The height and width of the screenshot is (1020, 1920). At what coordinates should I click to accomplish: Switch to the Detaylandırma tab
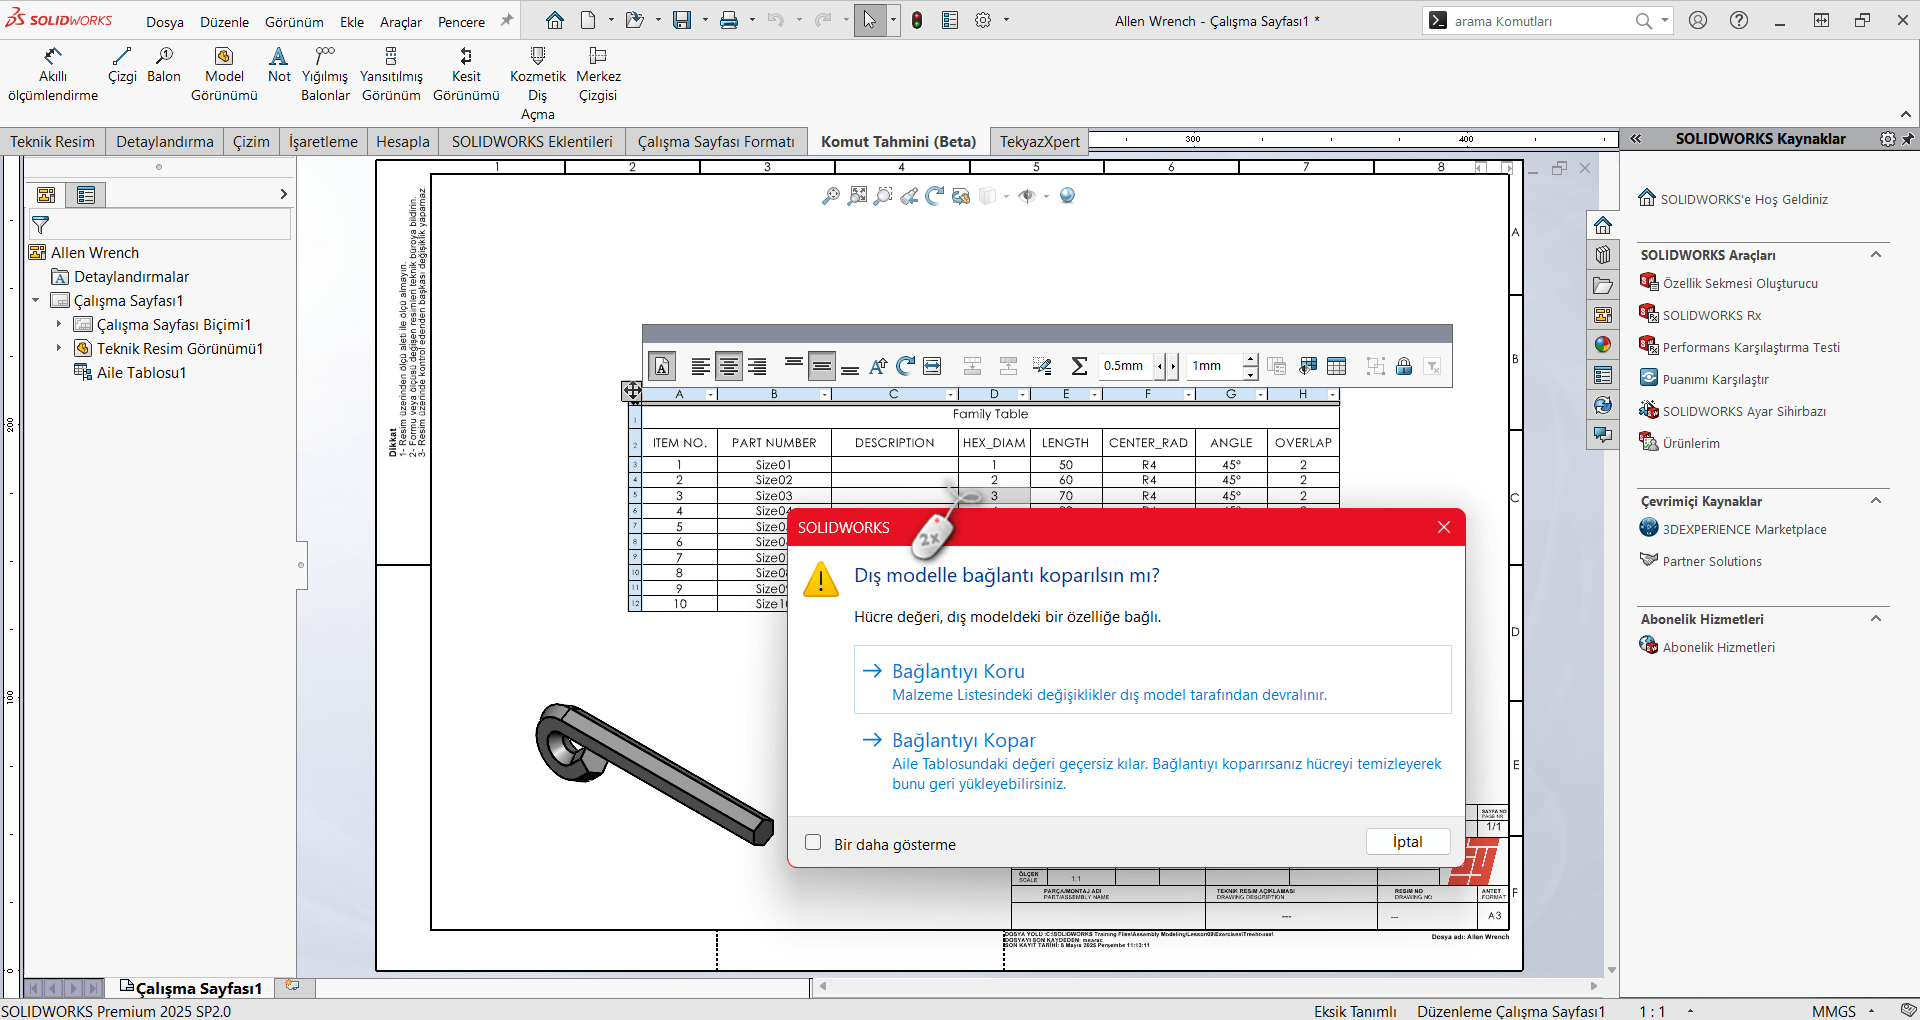165,141
